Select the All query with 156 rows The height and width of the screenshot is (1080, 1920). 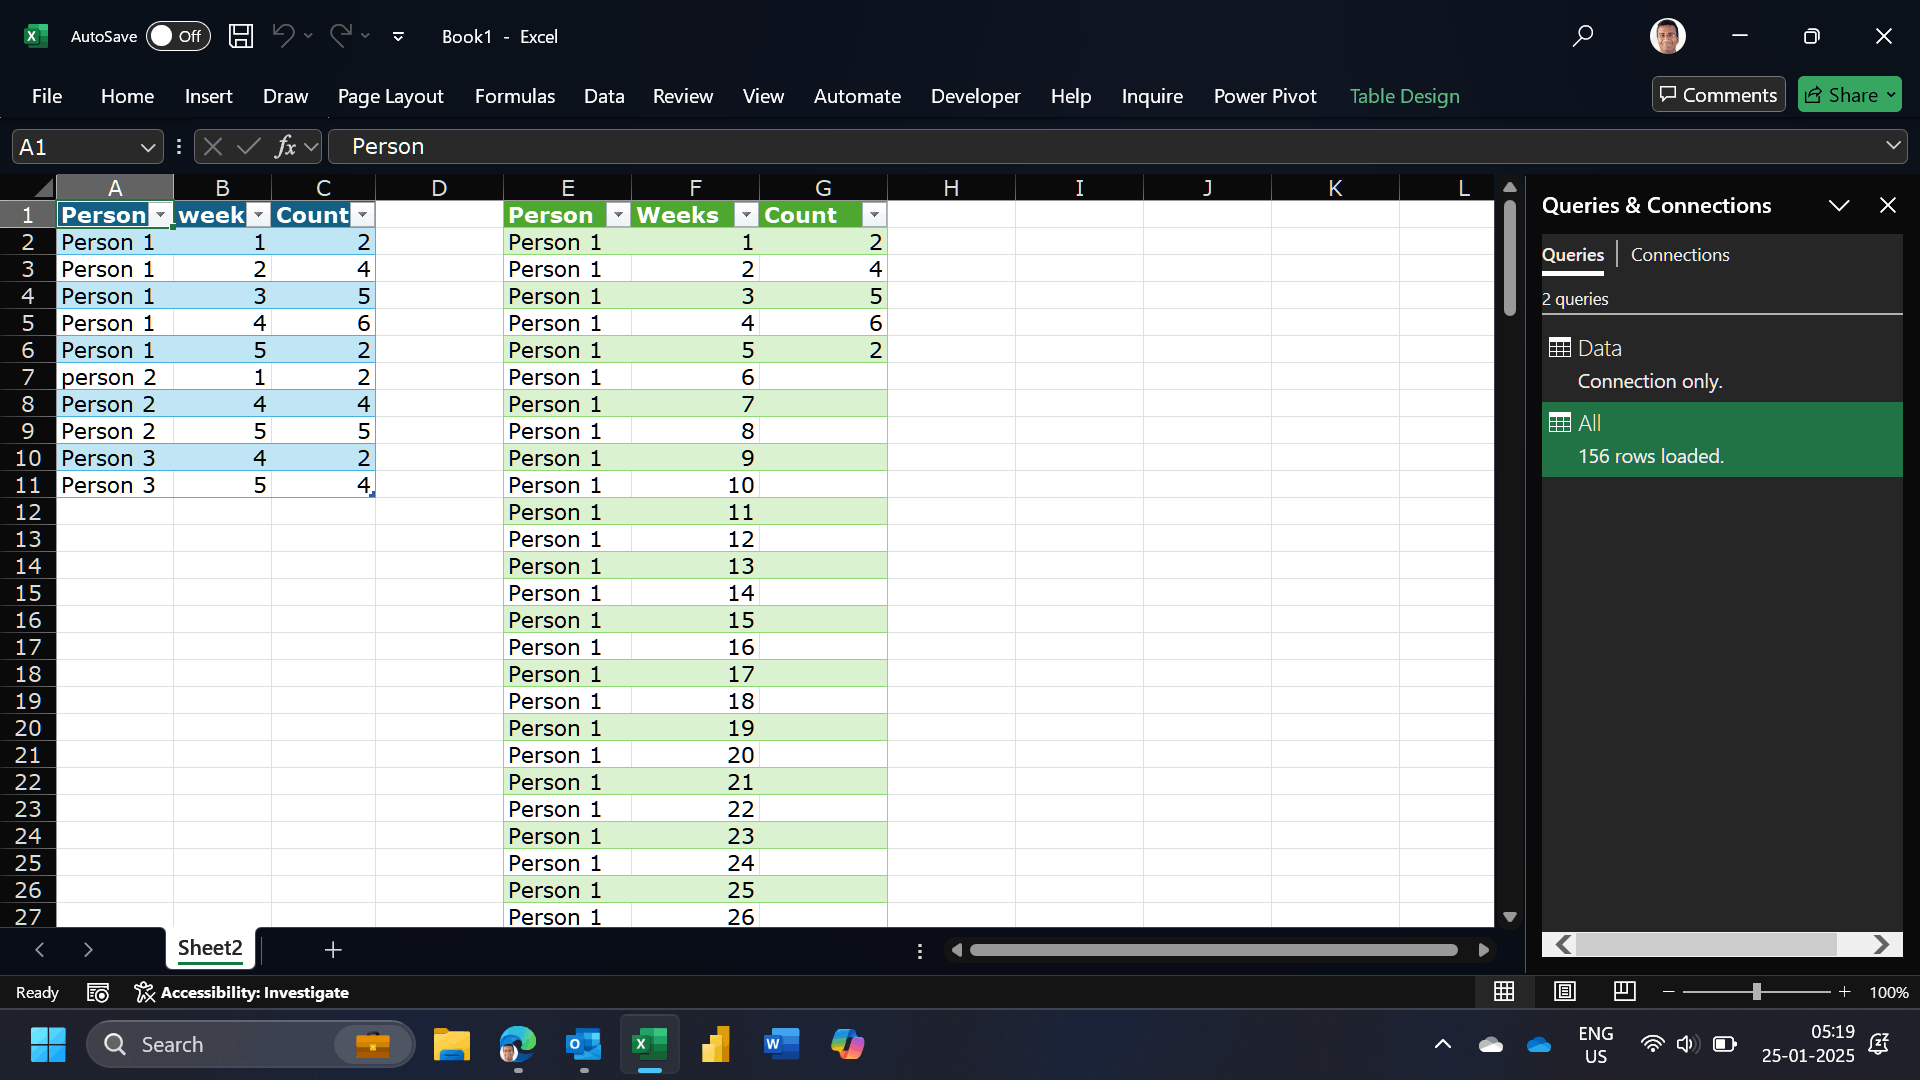point(1722,439)
